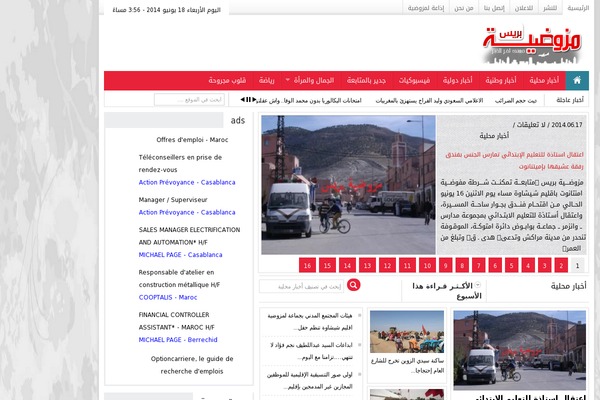Open ticker headline الاعلامي السعودي وليد الفراج
This screenshot has height=400, width=600.
pos(429,101)
